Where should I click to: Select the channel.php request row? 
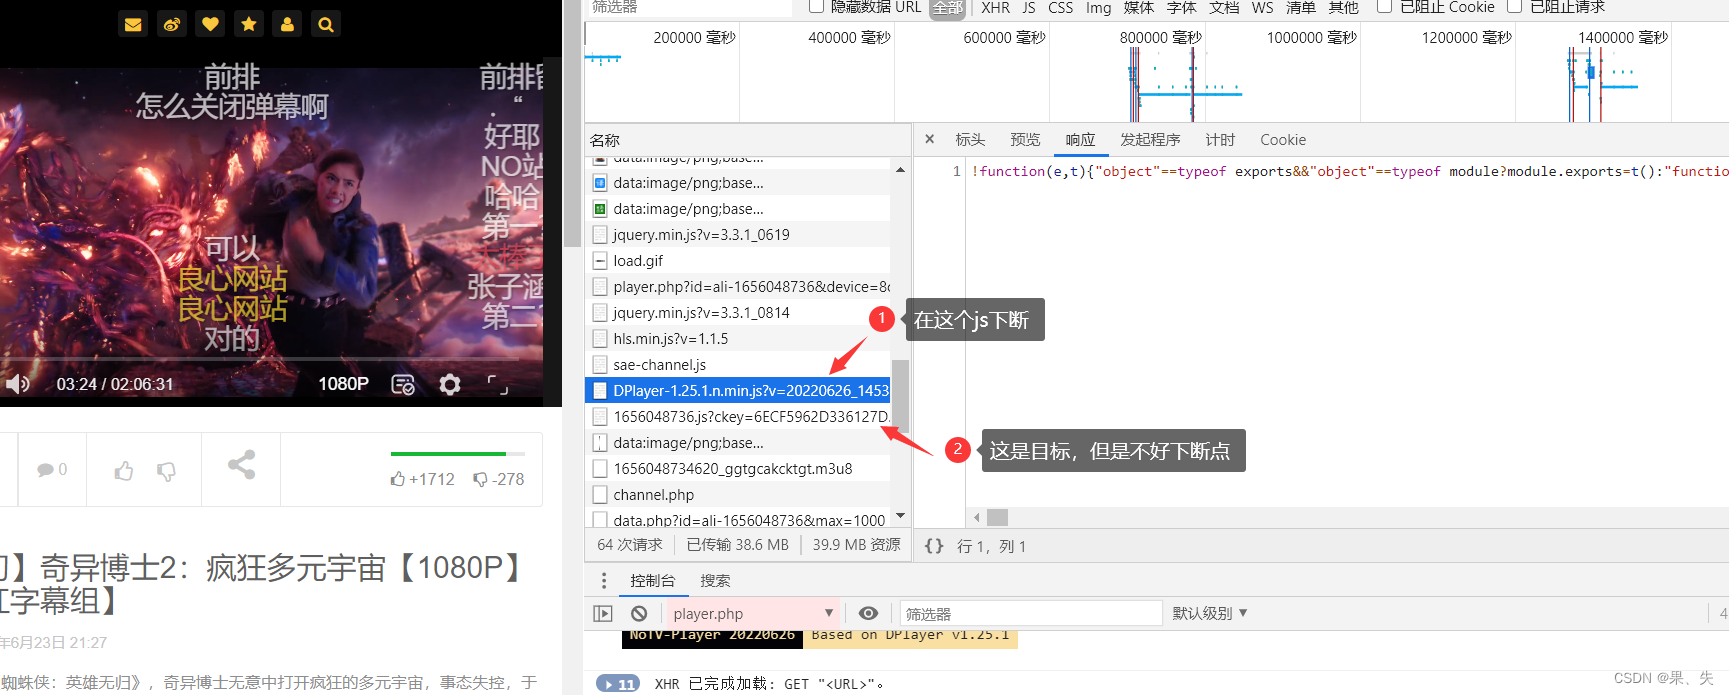tap(738, 495)
